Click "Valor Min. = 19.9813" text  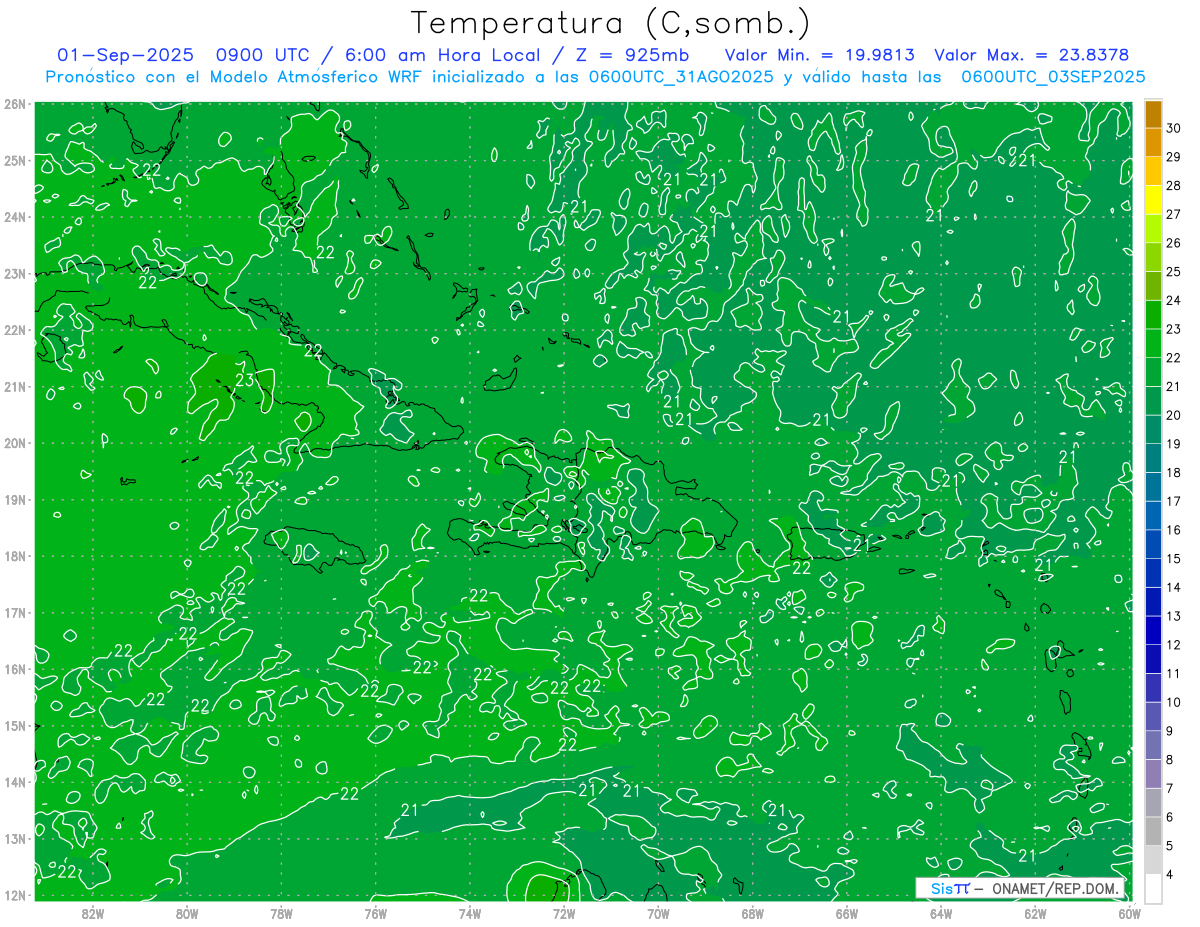[x=820, y=55]
